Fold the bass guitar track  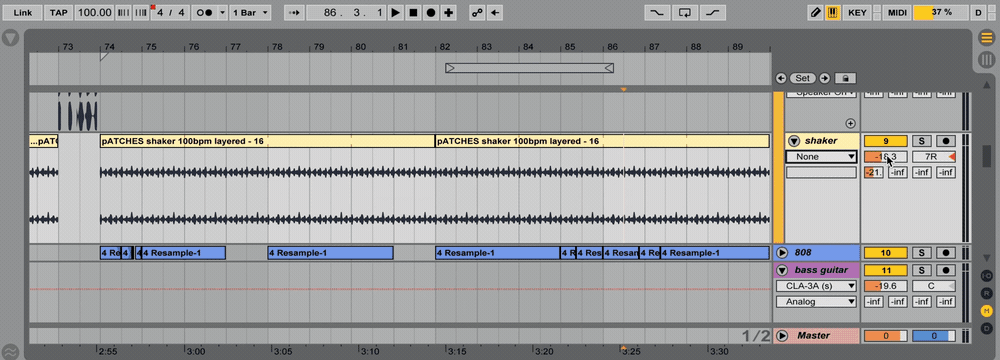(x=781, y=270)
